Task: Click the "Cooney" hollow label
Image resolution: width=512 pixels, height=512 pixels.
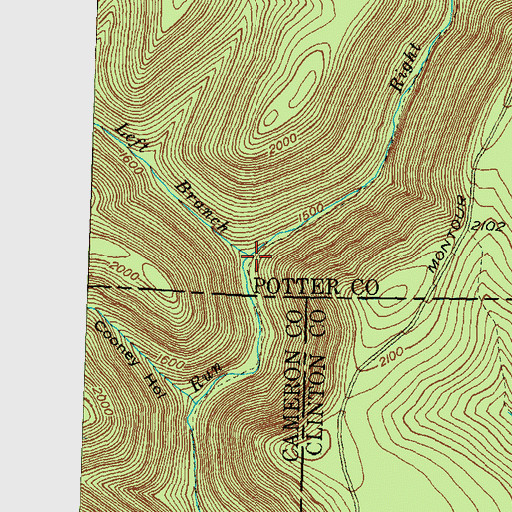Action: point(116,343)
